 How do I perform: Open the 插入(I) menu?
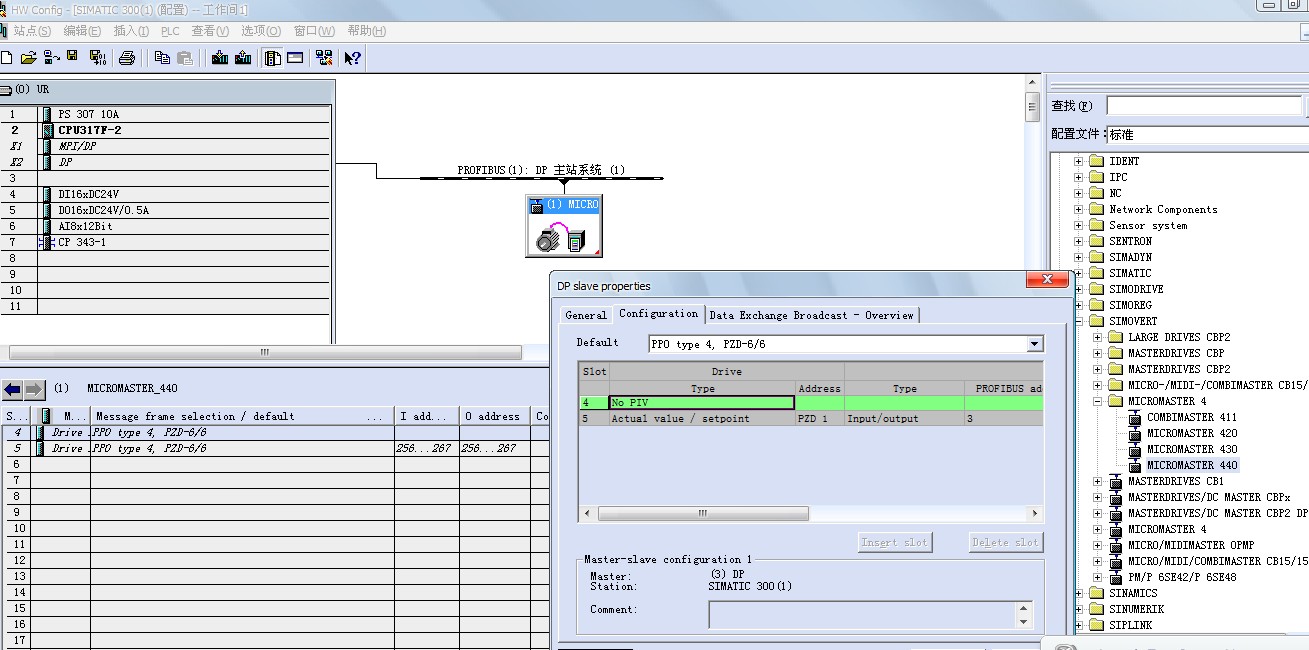coord(131,31)
